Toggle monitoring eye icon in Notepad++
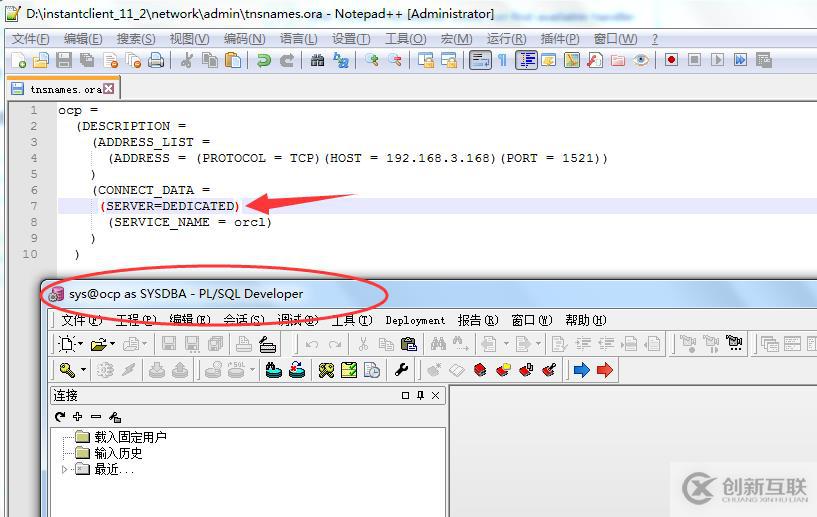The height and width of the screenshot is (517, 817). pyautogui.click(x=641, y=60)
